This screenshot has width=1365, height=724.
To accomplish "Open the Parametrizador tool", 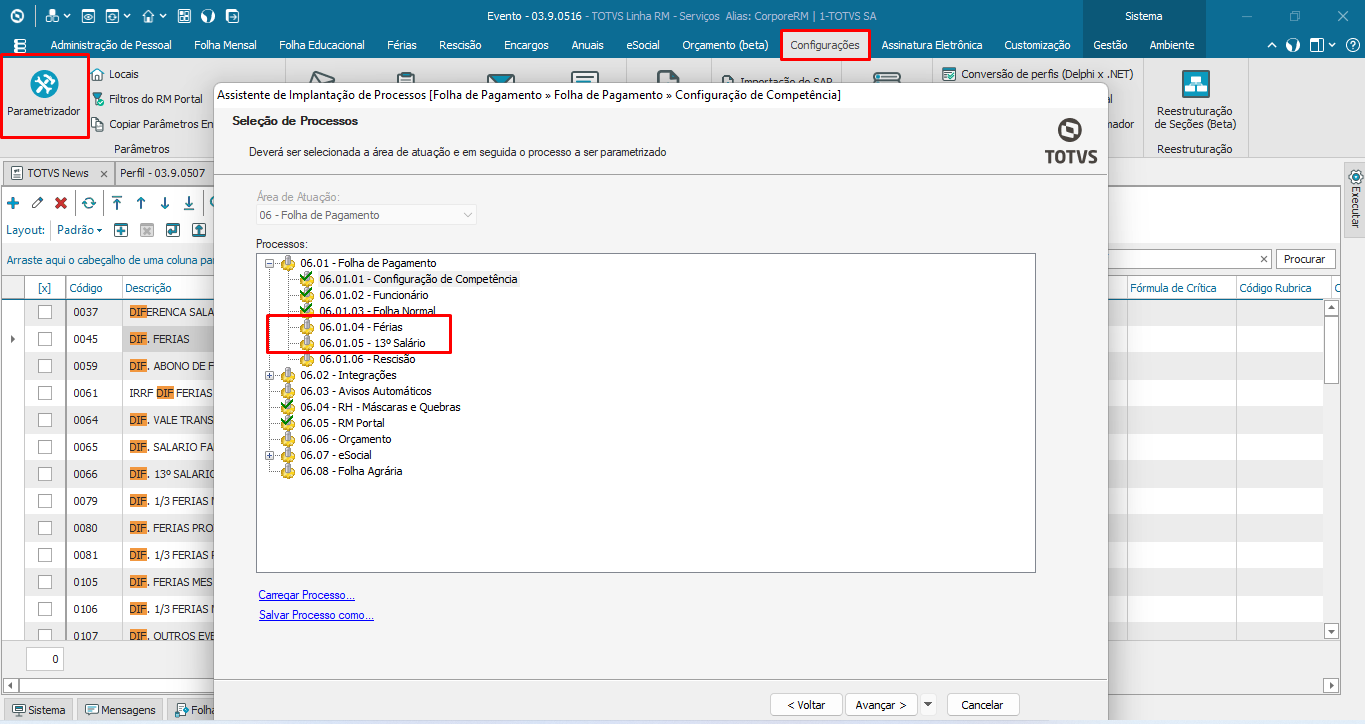I will click(44, 95).
